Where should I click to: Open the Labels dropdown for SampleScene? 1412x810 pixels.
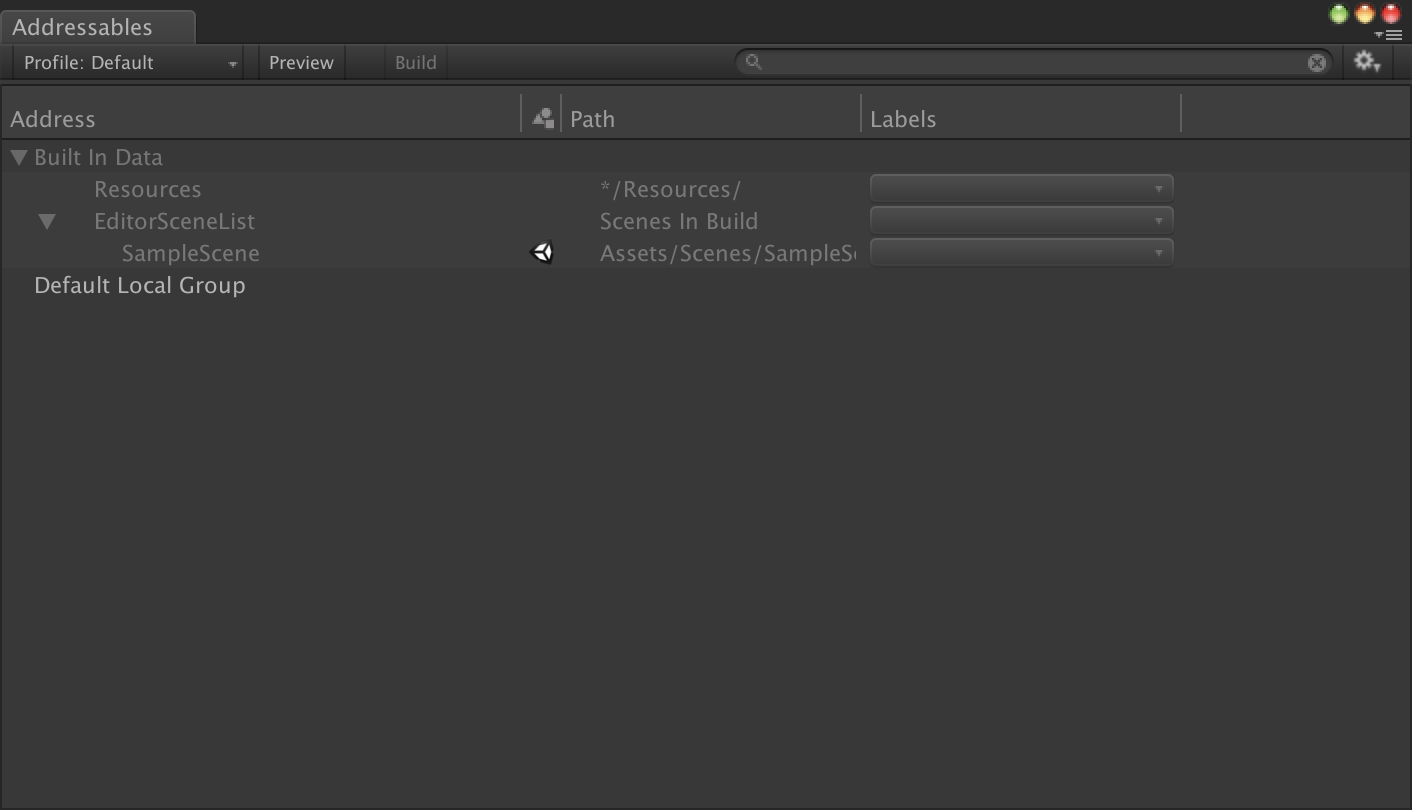point(1020,252)
